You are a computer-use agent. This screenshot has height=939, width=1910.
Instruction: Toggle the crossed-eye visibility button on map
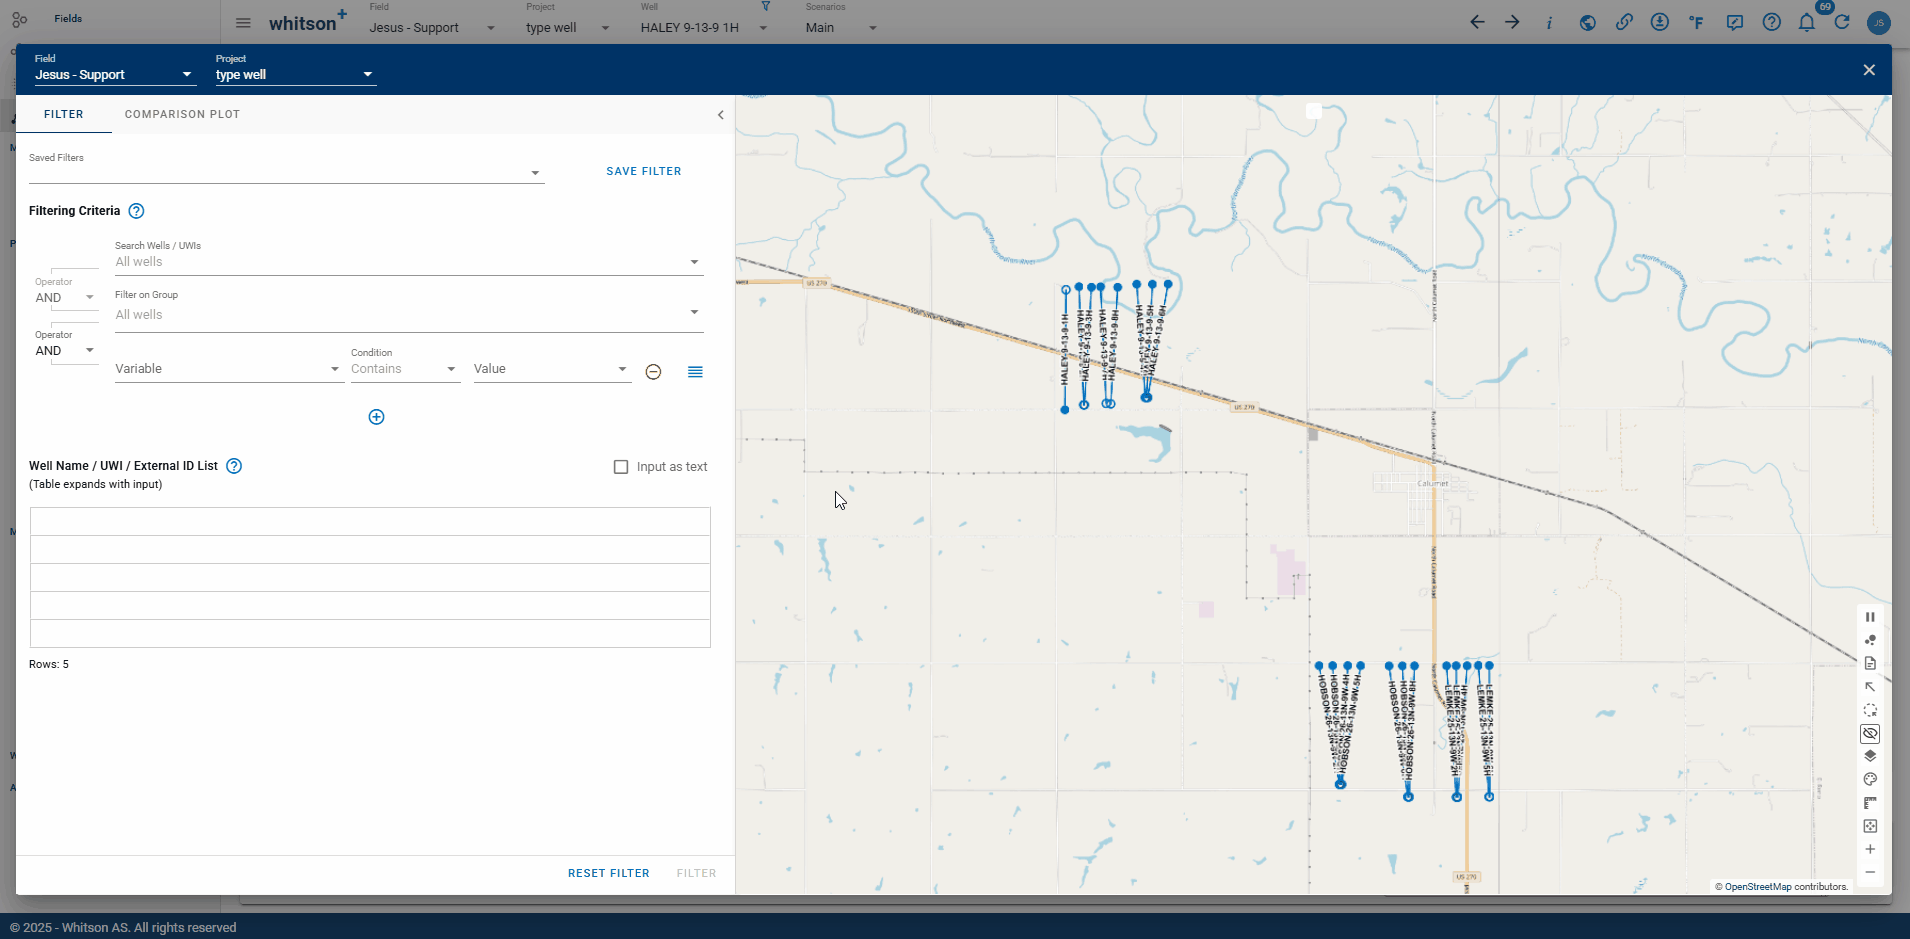point(1870,734)
